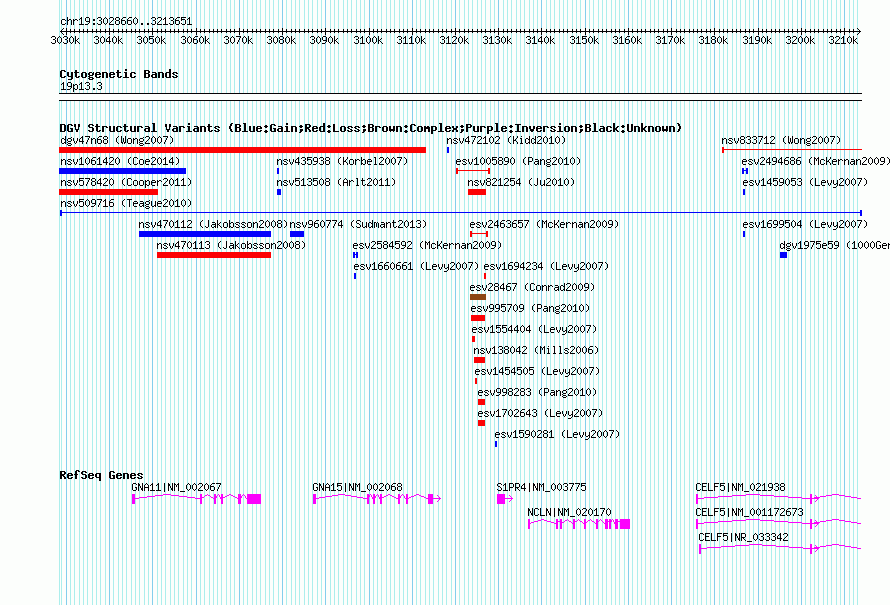Screen dimensions: 890x605
Task: Open nsv470113 (Jakobsson2008) variant
Action: point(231,245)
